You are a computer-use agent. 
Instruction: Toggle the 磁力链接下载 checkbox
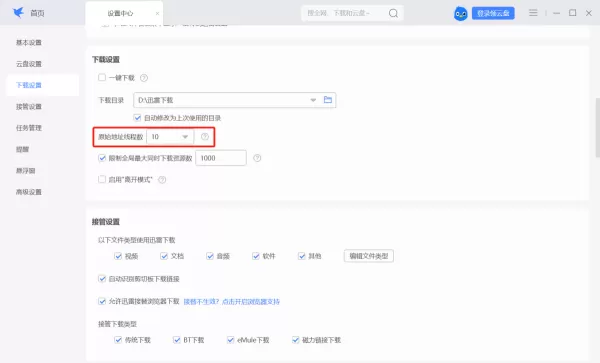click(x=295, y=340)
